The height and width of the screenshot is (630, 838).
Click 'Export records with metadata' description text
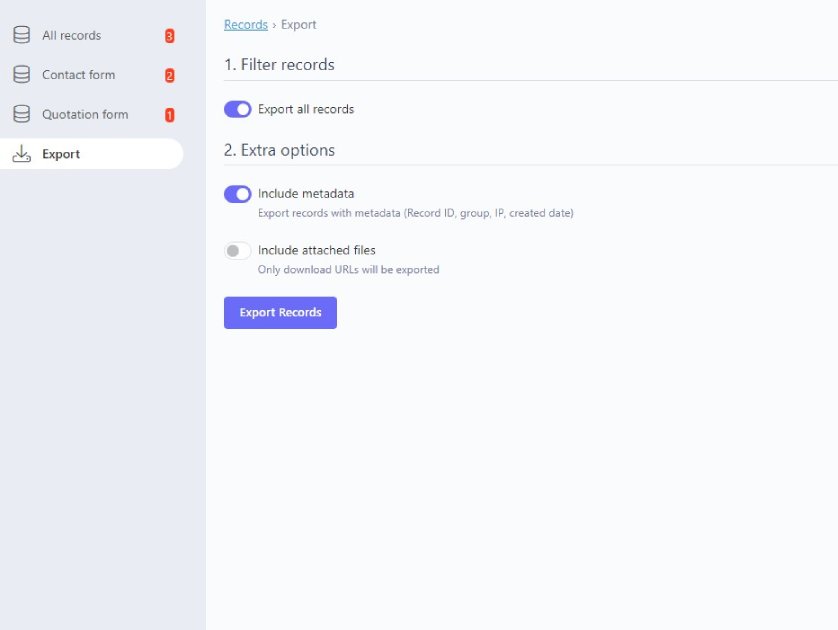(416, 213)
